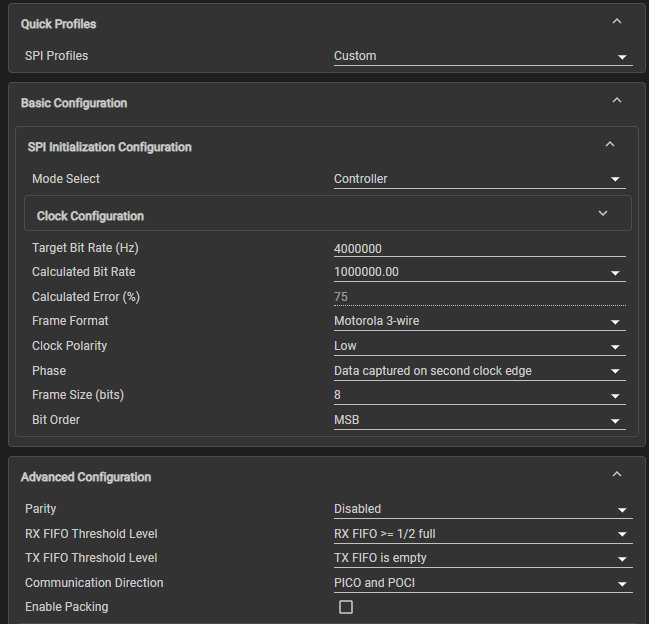Open the Communication Direction dropdown
Screen dimensions: 649x624
tap(482, 583)
